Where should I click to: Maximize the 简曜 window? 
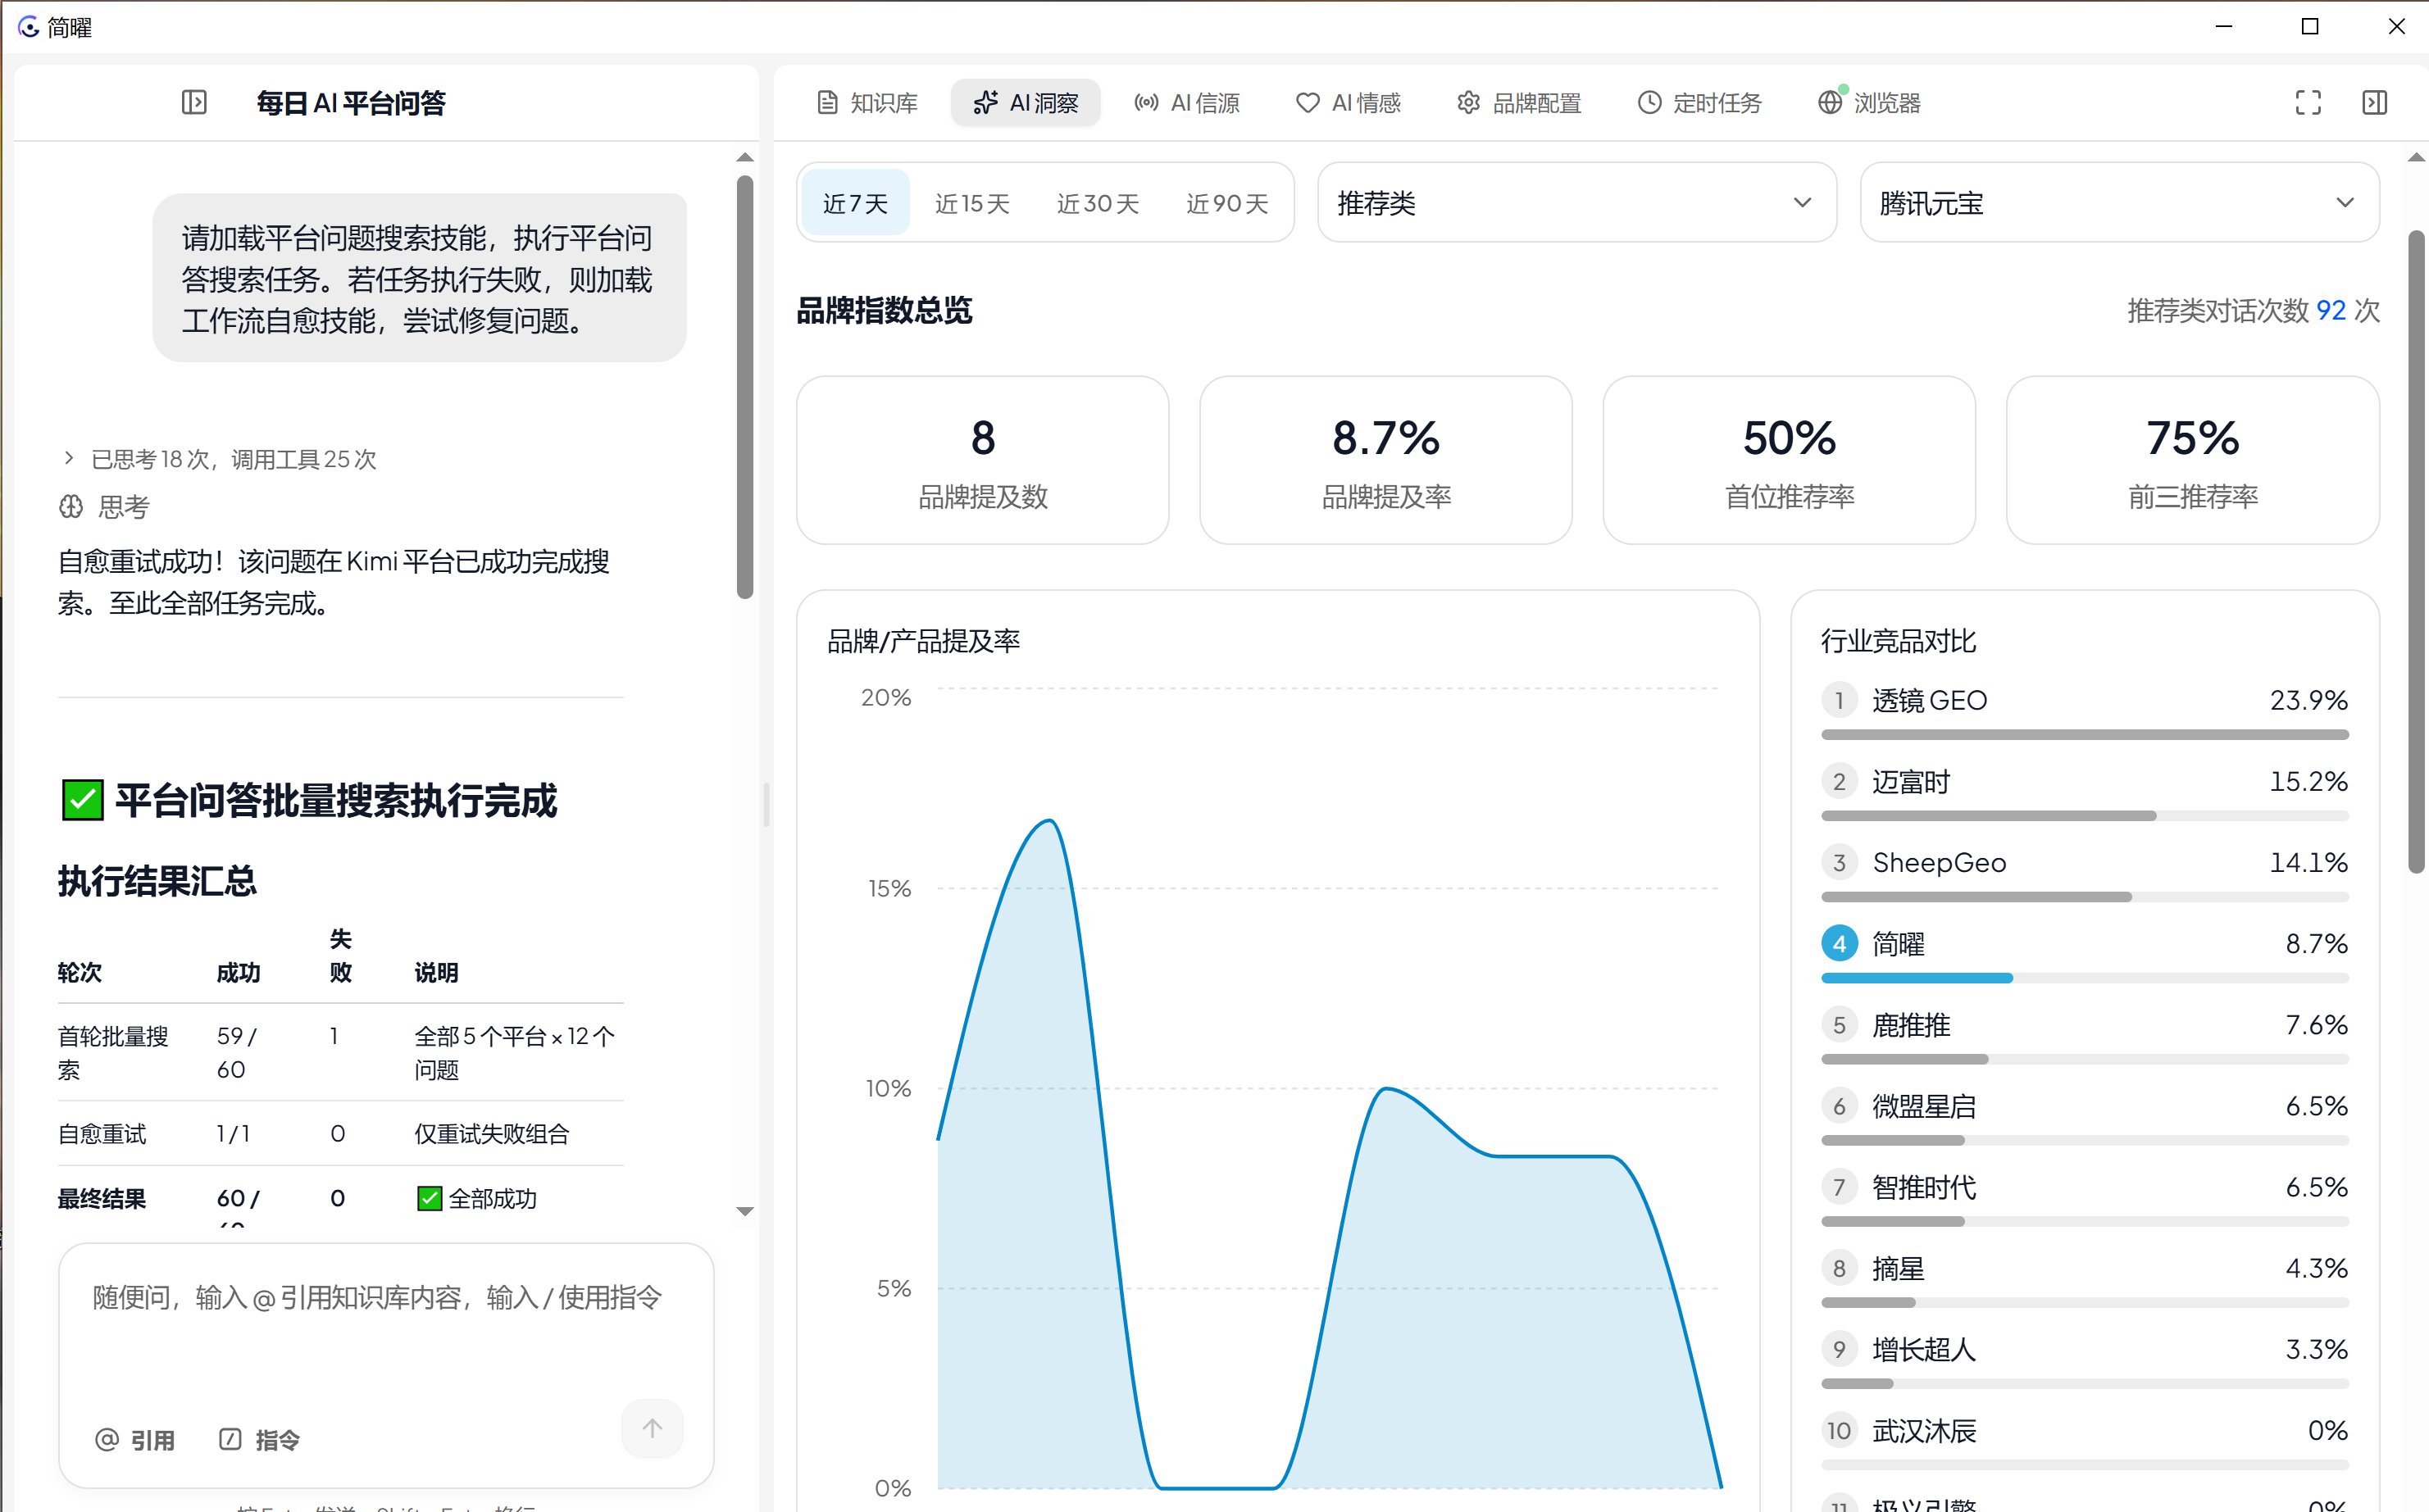point(2310,27)
